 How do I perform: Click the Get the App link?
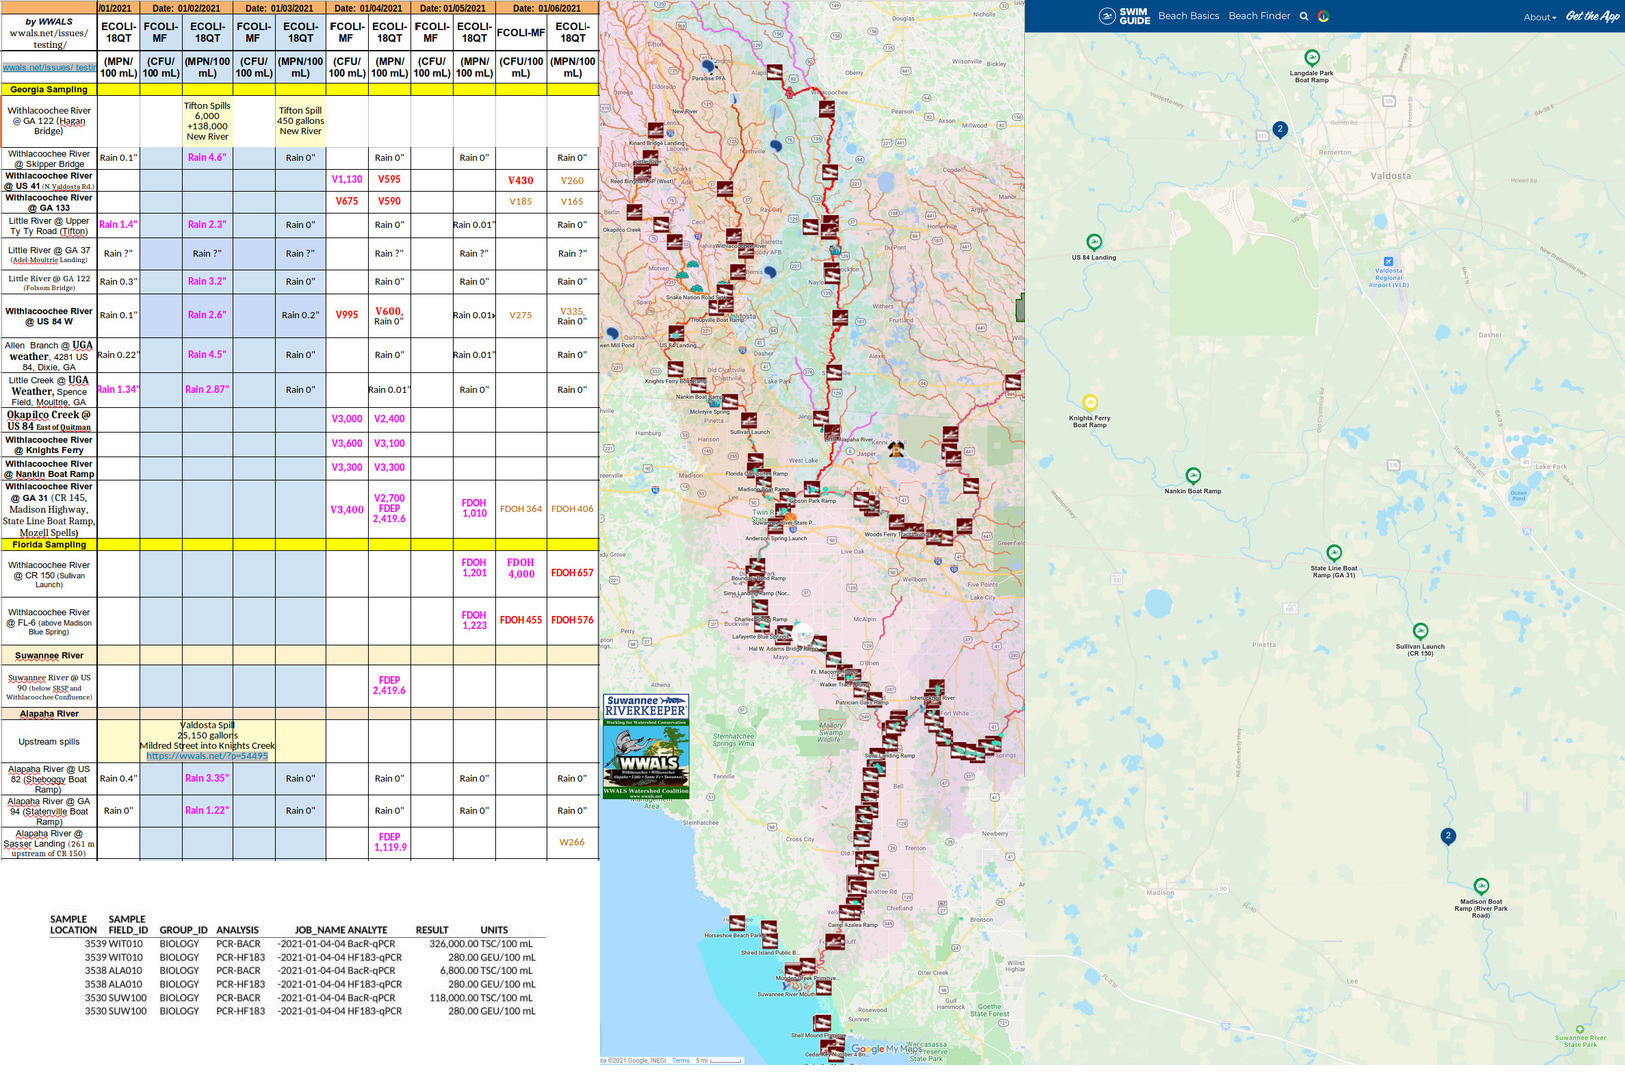click(1592, 16)
